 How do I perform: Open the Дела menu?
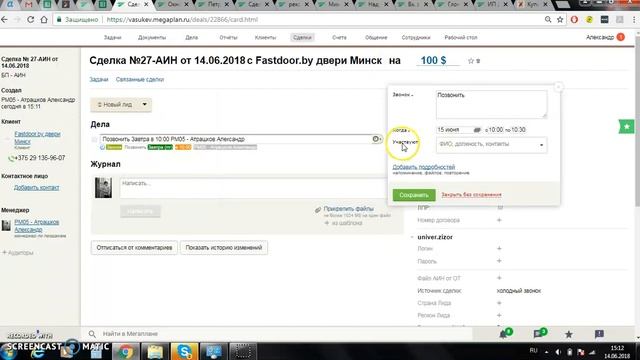(x=191, y=38)
